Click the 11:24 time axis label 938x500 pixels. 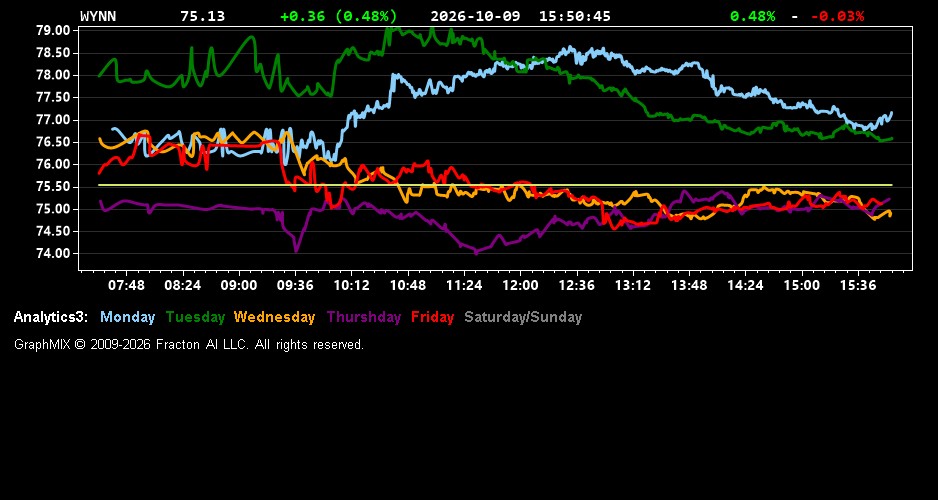464,285
